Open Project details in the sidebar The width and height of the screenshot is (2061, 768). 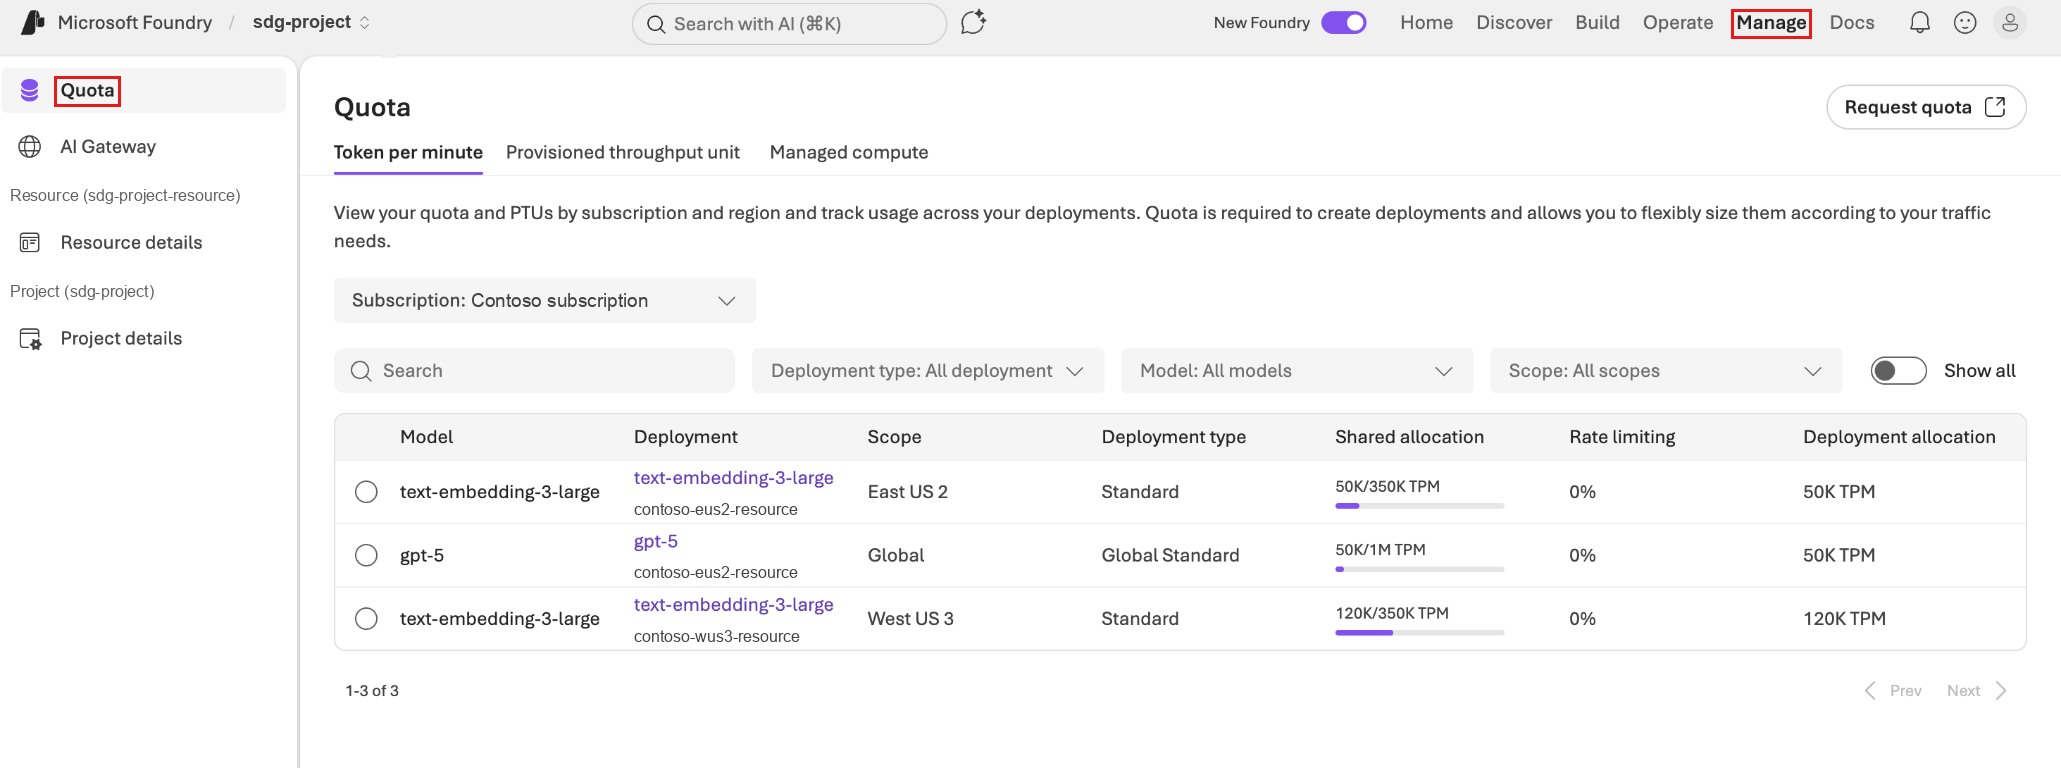click(143, 338)
